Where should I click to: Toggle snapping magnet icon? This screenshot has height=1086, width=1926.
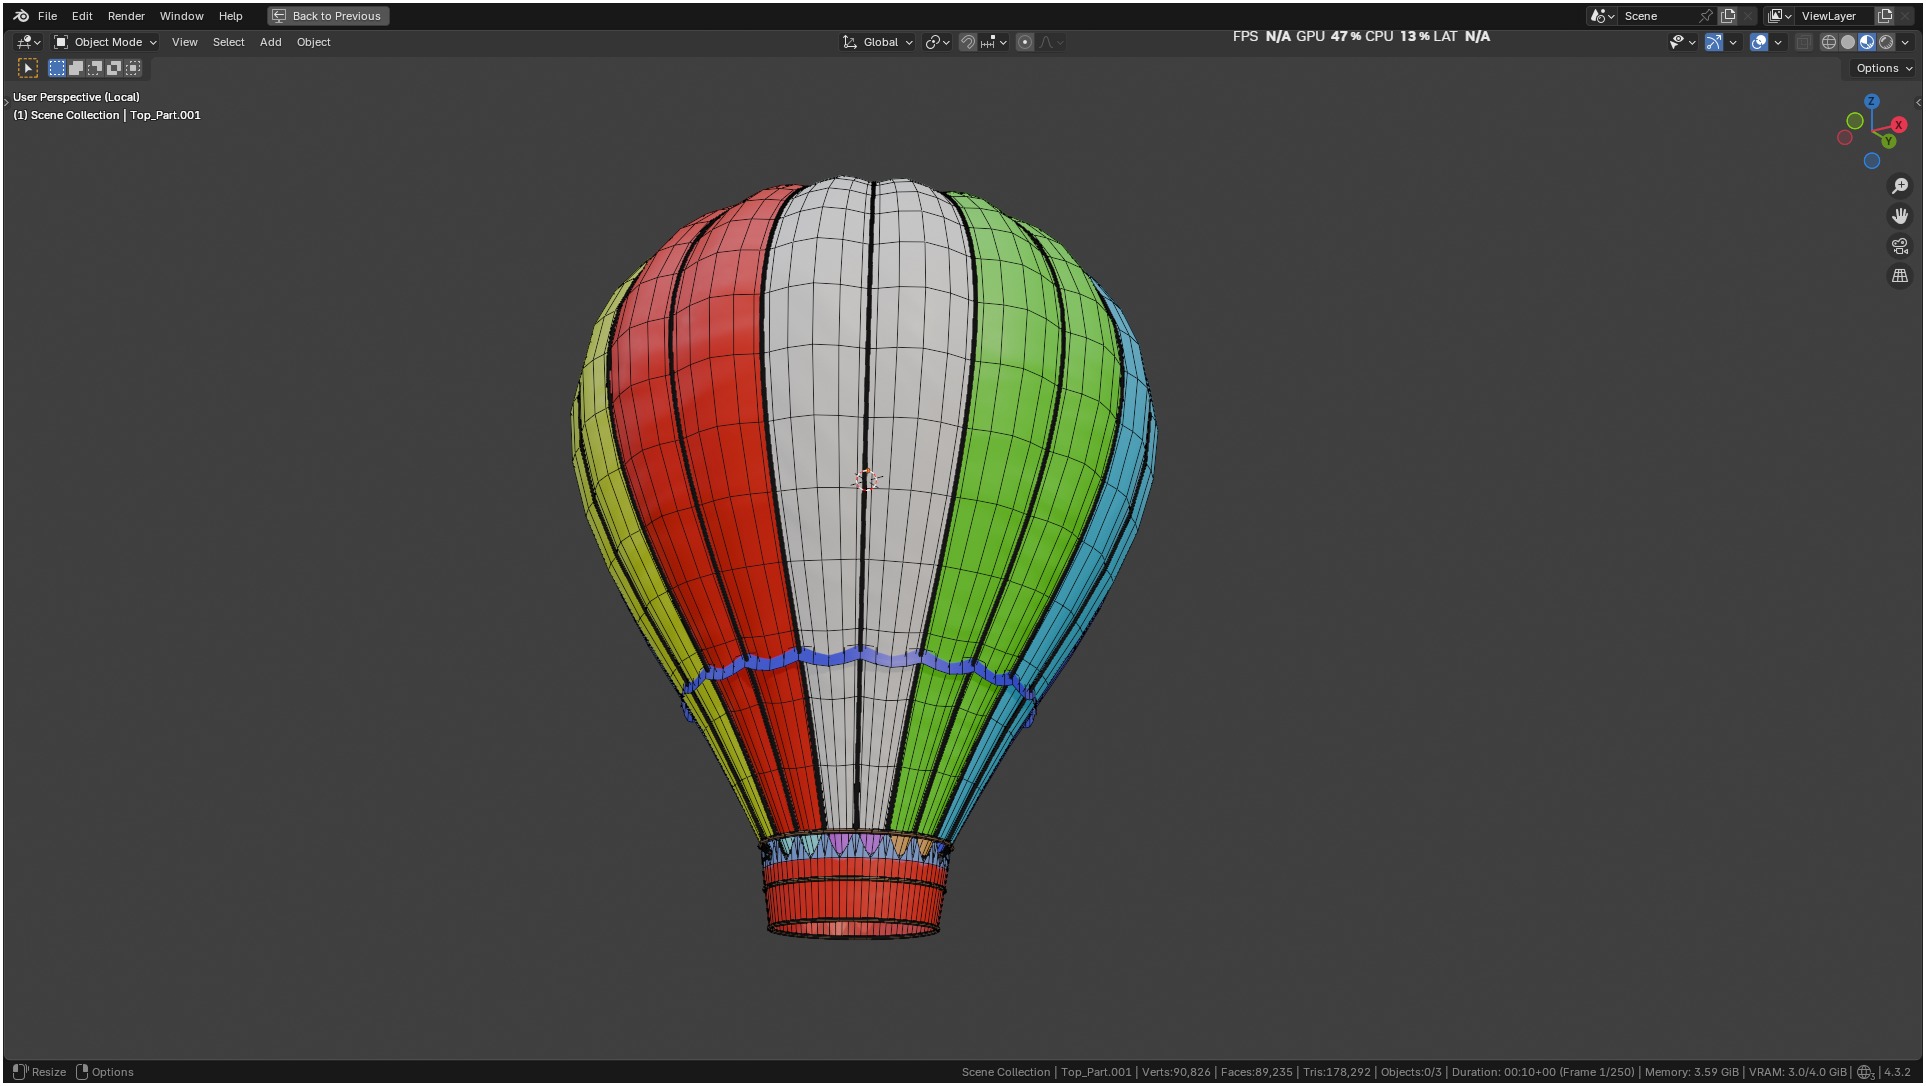click(x=967, y=42)
